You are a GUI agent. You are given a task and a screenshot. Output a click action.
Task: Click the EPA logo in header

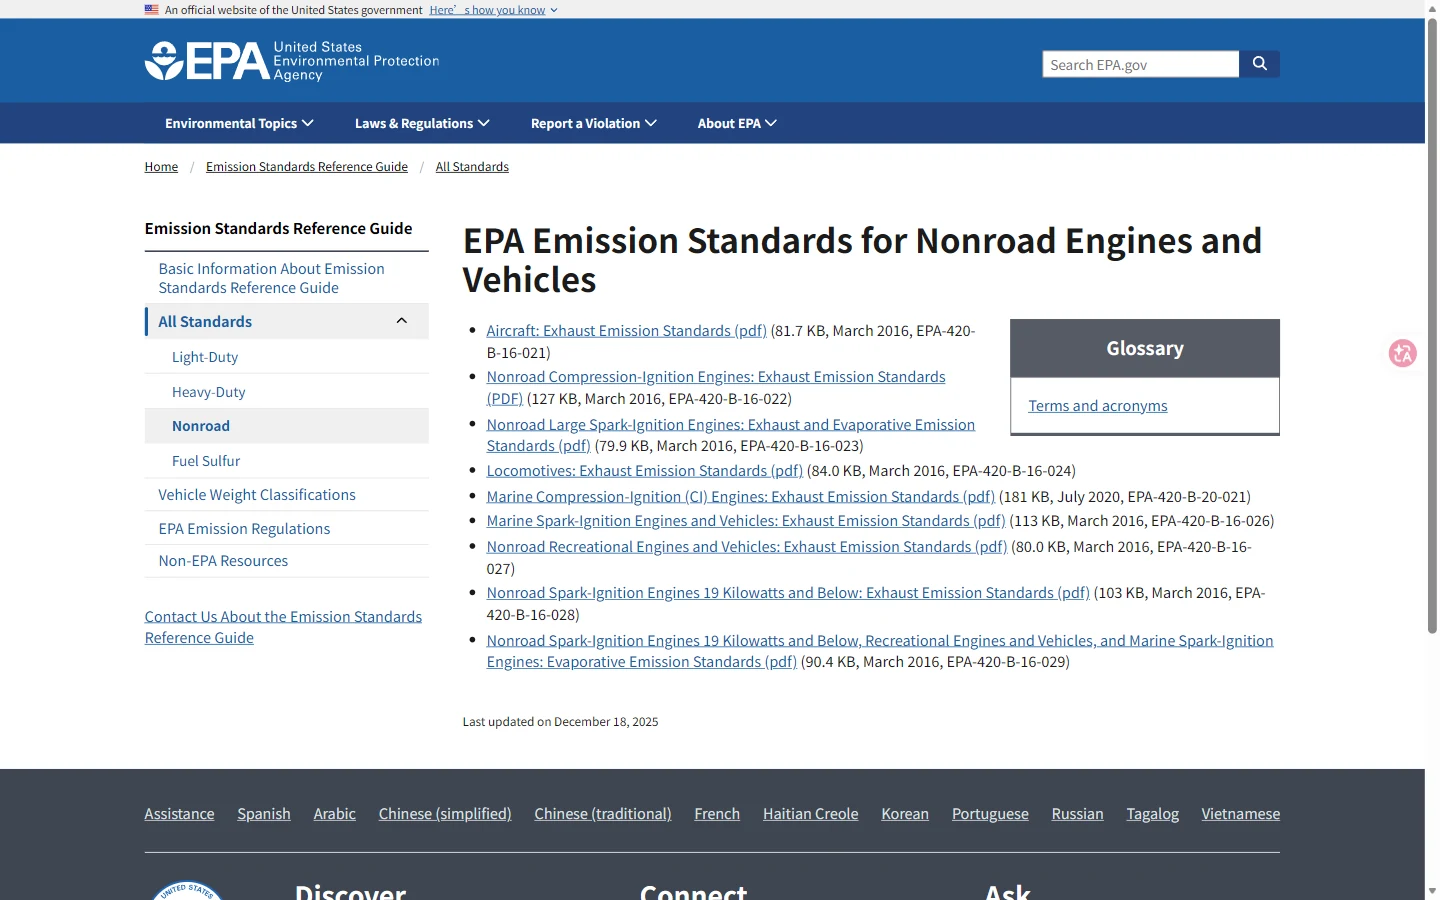[292, 61]
